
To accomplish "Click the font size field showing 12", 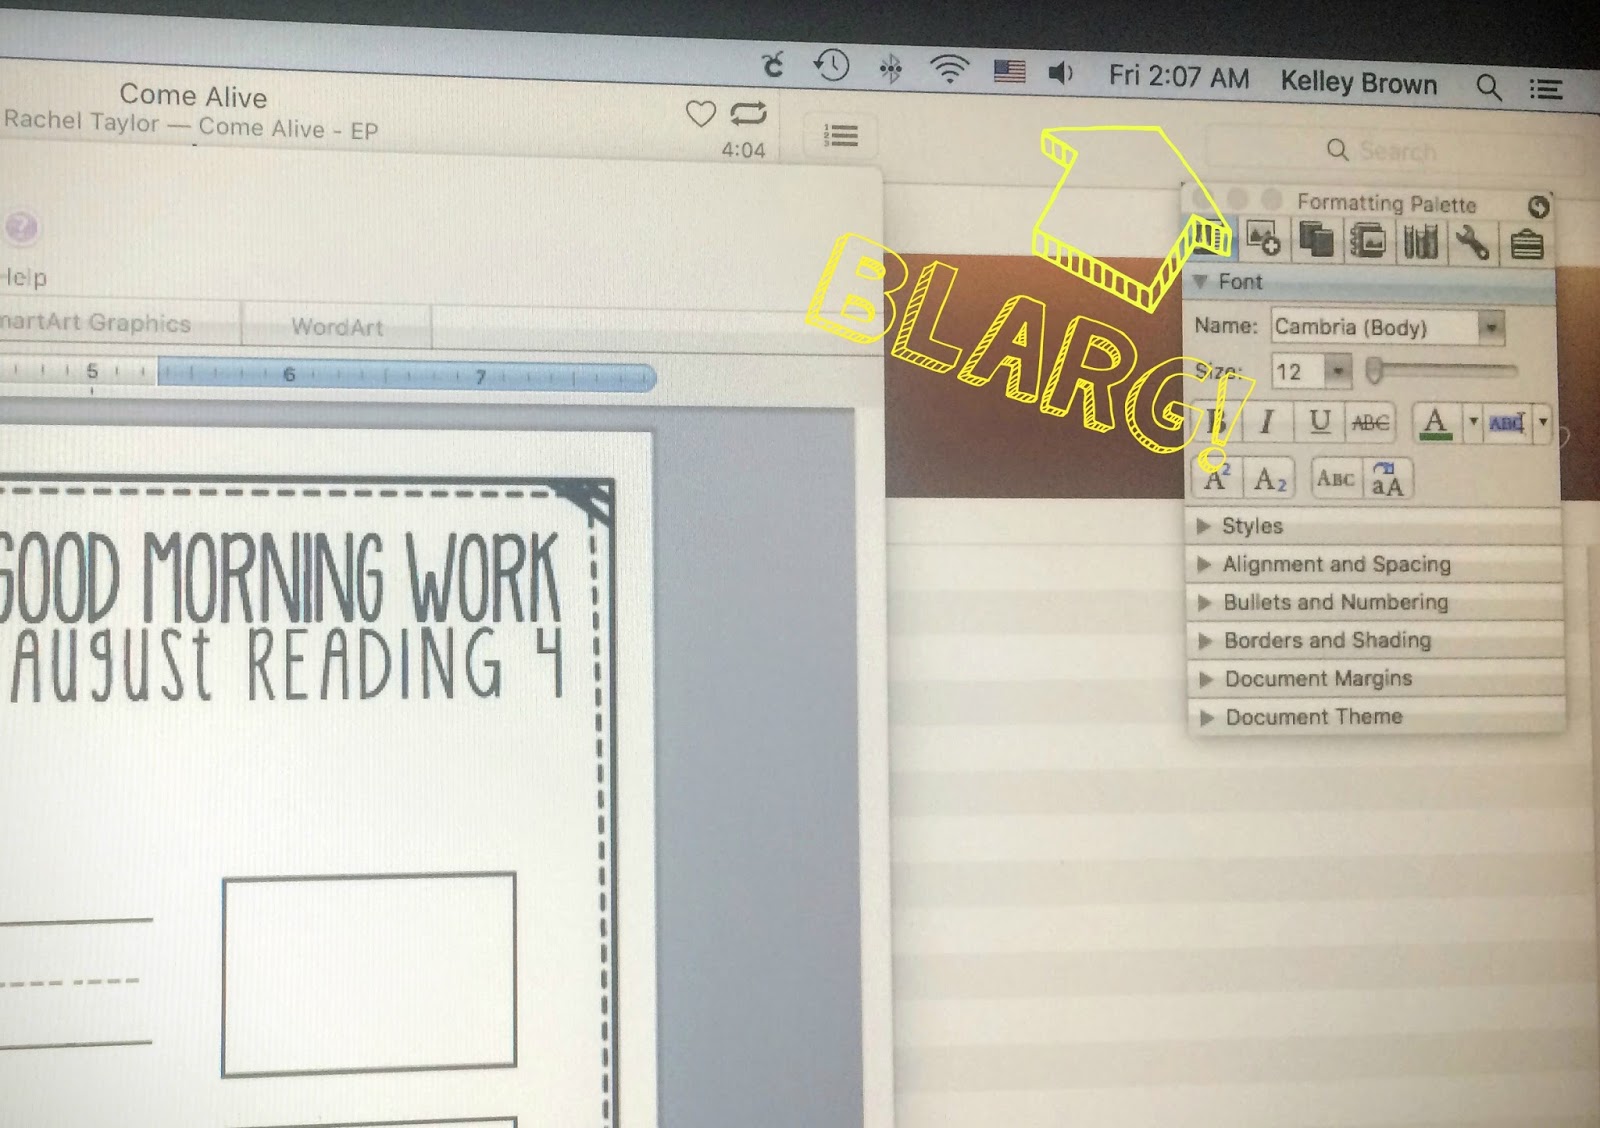I will coord(1298,372).
